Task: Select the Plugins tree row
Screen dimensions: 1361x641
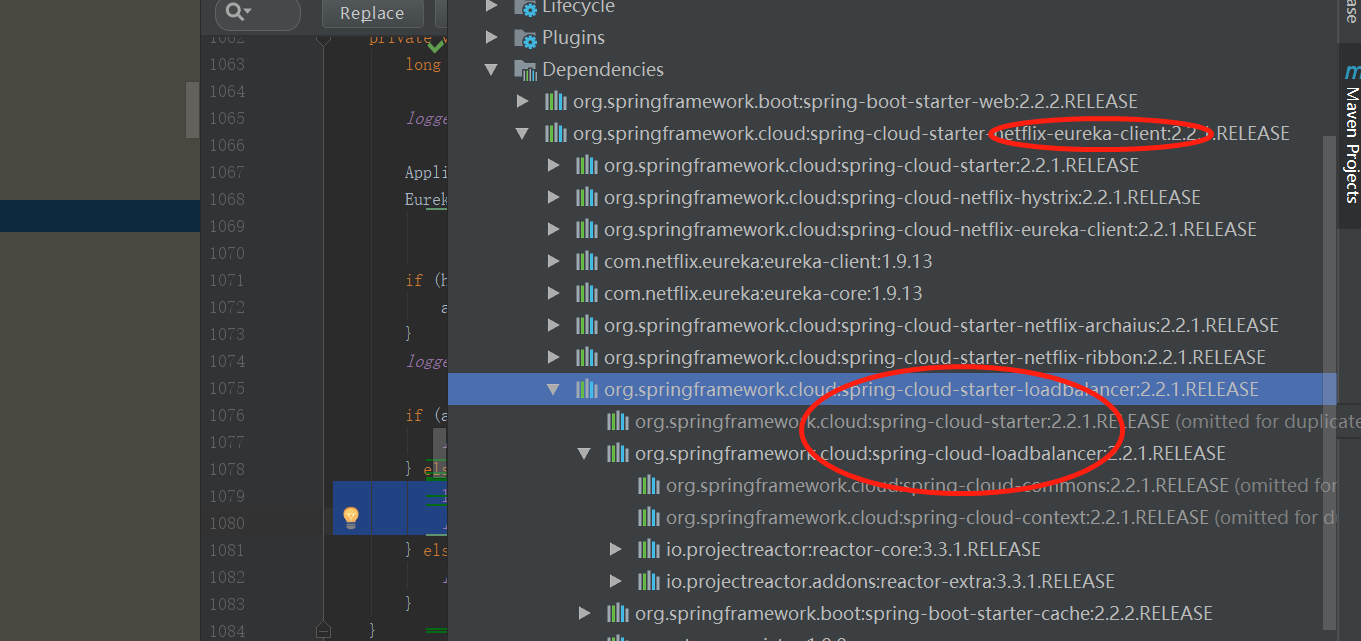Action: point(892,37)
